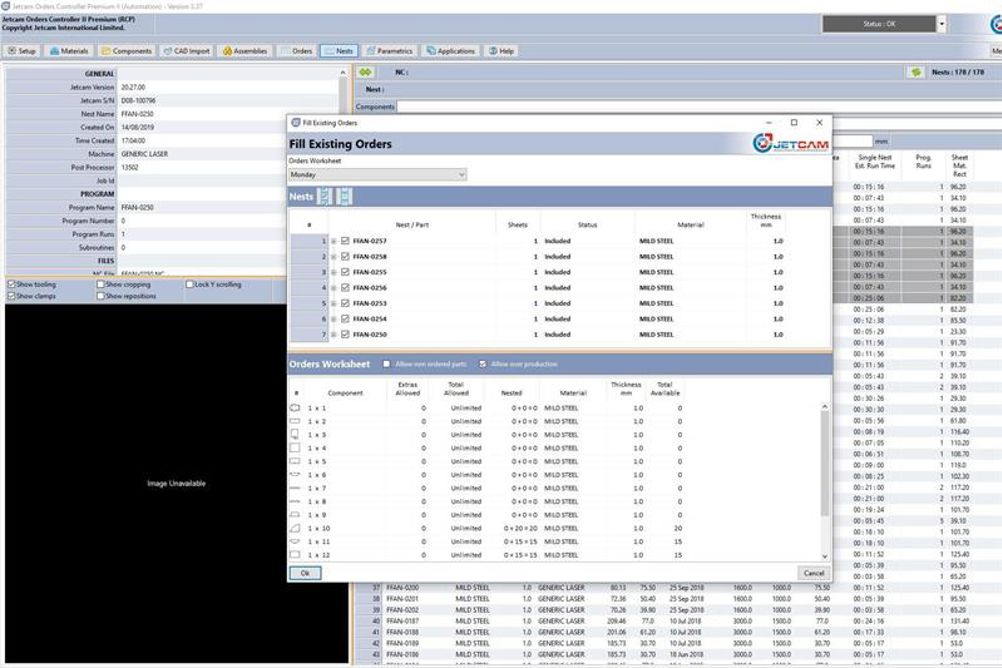
Task: Click the shape icon for component 1 x 6
Action: [295, 474]
